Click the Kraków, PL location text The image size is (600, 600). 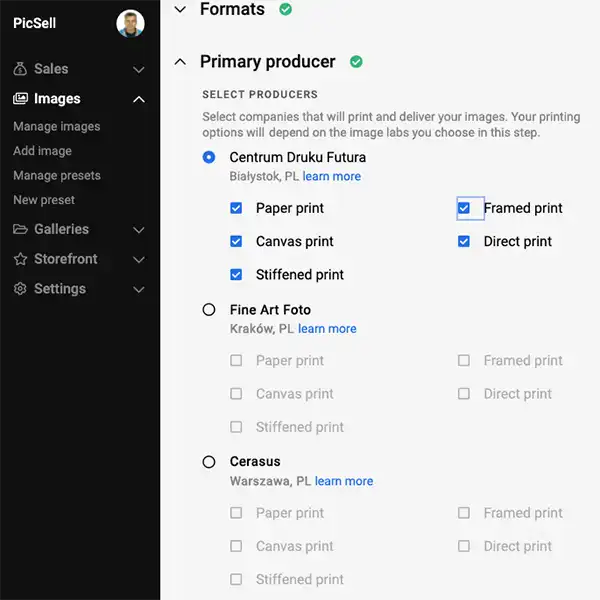262,329
